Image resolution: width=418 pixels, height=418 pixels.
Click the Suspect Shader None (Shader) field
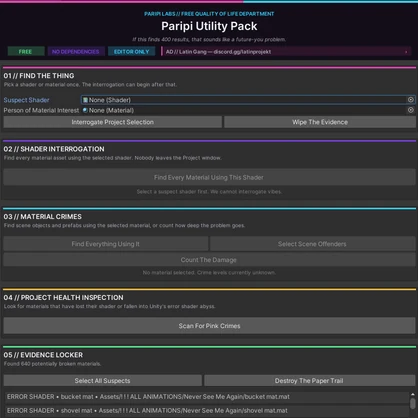(x=248, y=100)
